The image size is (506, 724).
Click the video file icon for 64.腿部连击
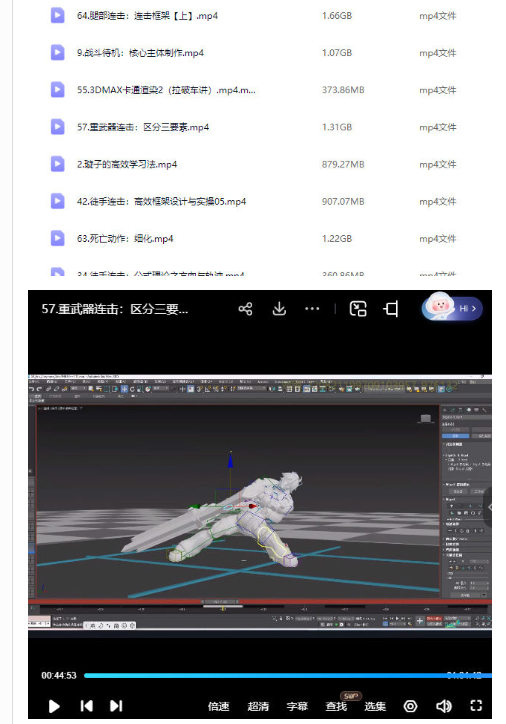click(x=57, y=15)
